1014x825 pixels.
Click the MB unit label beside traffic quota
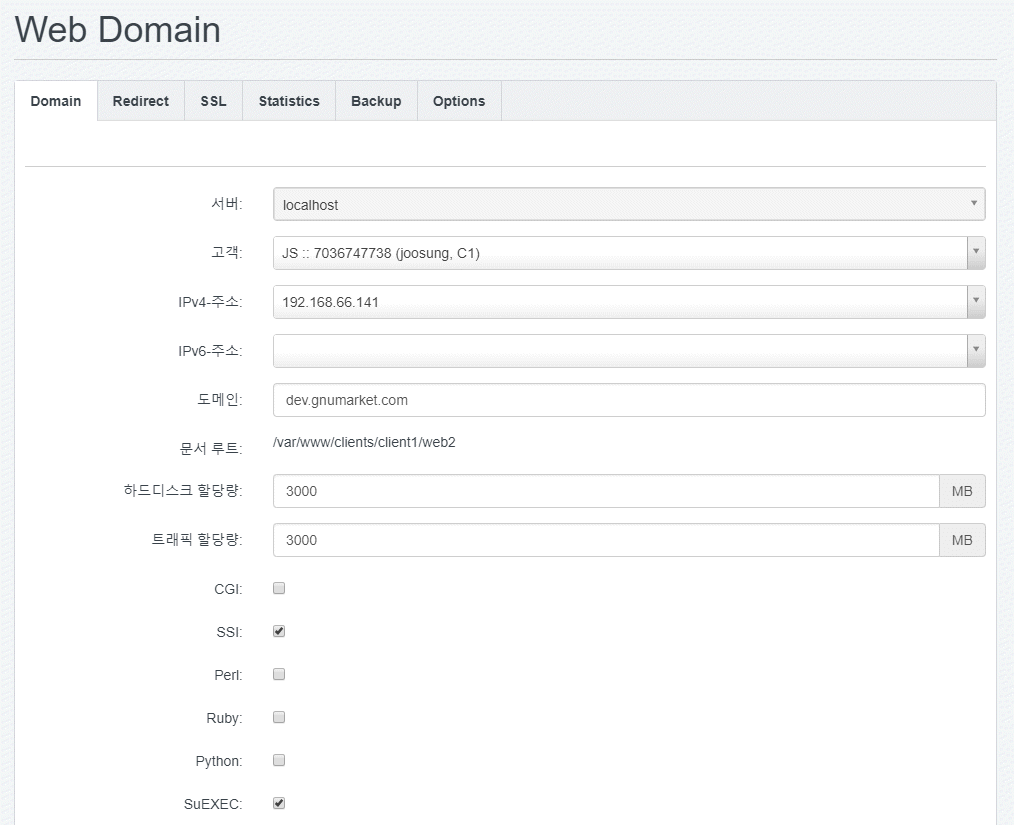[x=962, y=540]
